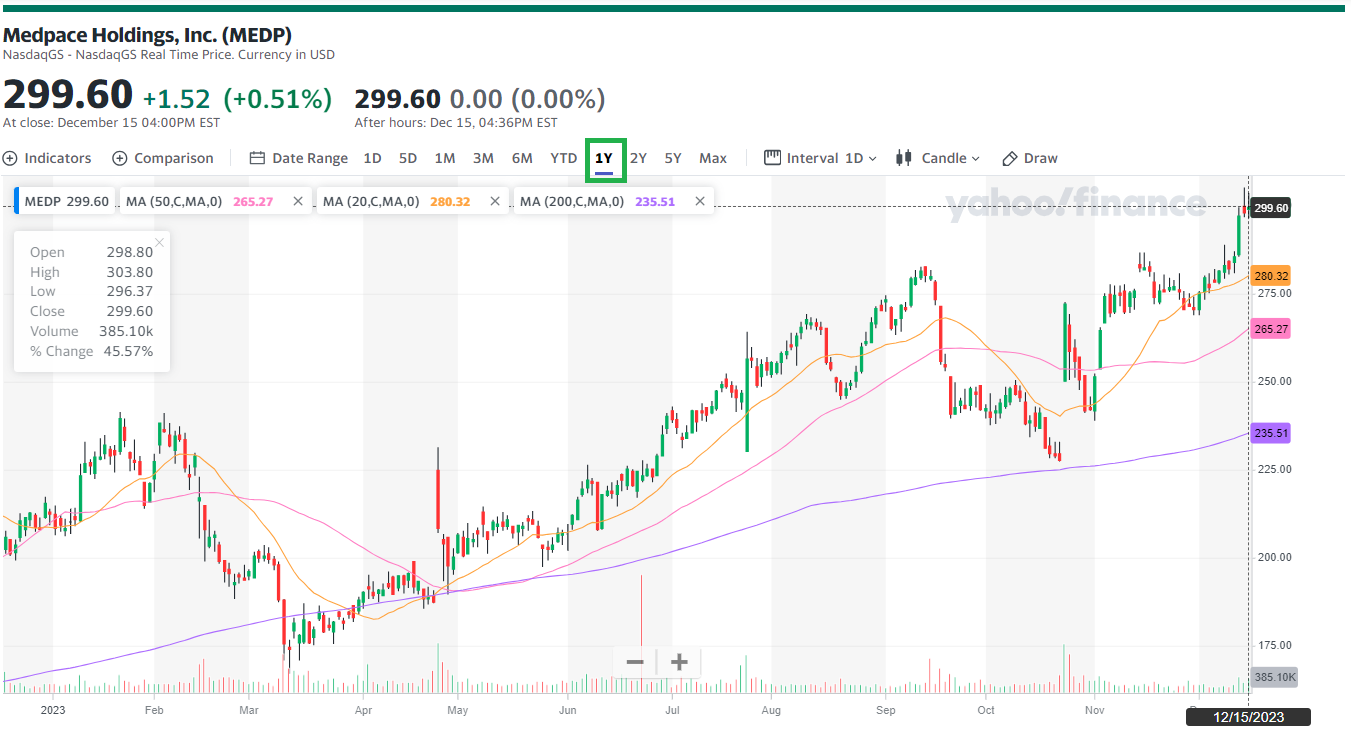The width and height of the screenshot is (1351, 749).
Task: Switch to the 5Y range
Action: pos(673,158)
